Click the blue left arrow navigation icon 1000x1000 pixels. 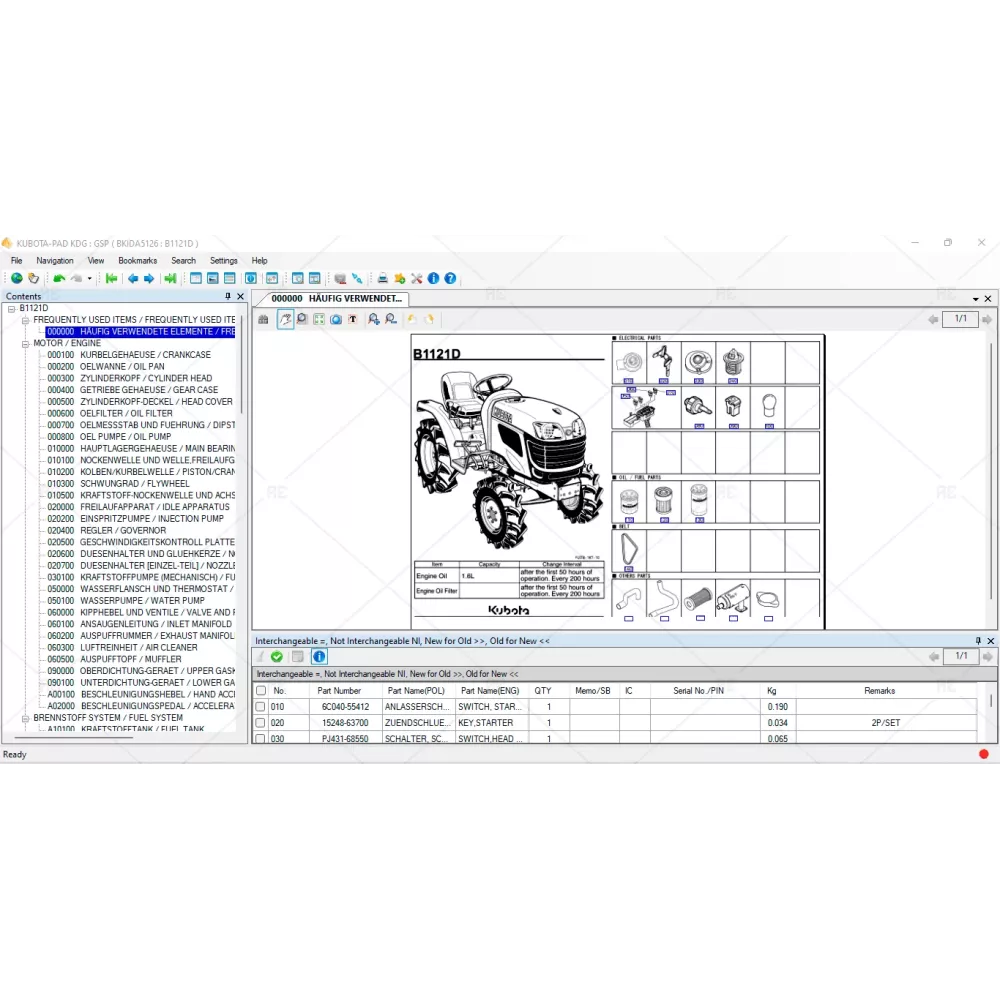pyautogui.click(x=132, y=279)
